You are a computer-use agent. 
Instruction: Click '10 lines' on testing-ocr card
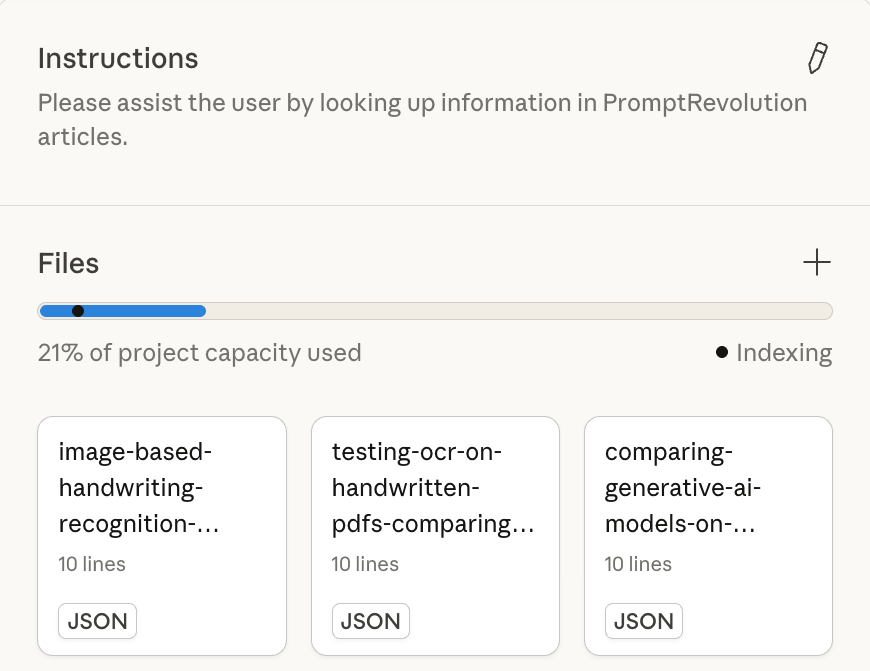365,564
